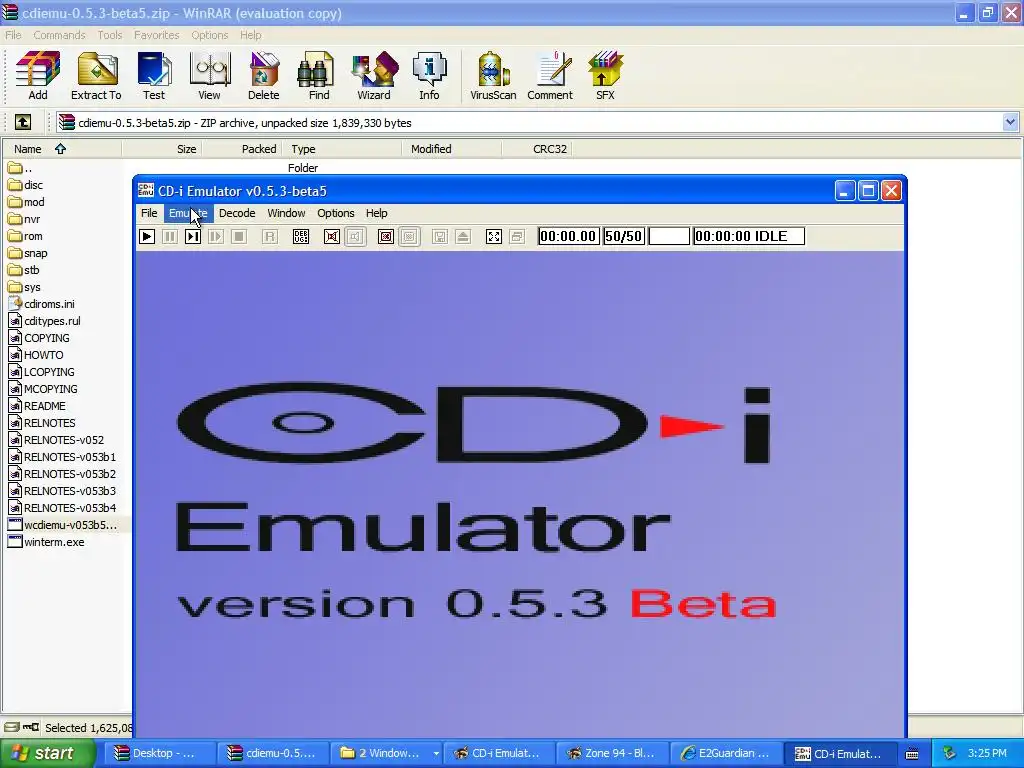Click the greyed slow-step playback button

pos(216,236)
